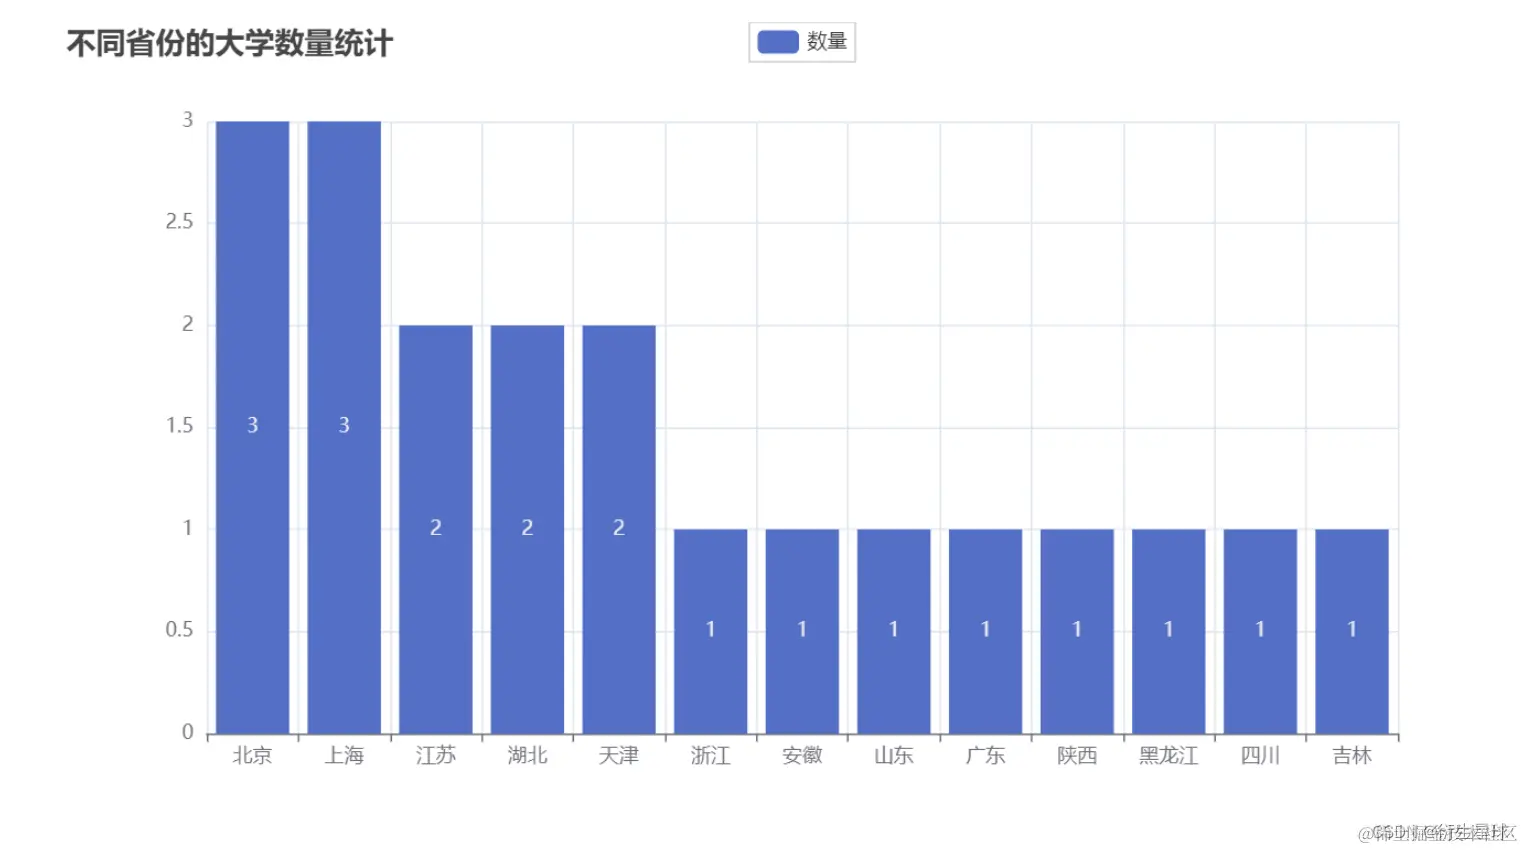Click the value 3 on the y-axis
Screen dimensions: 1524x850
pos(190,117)
